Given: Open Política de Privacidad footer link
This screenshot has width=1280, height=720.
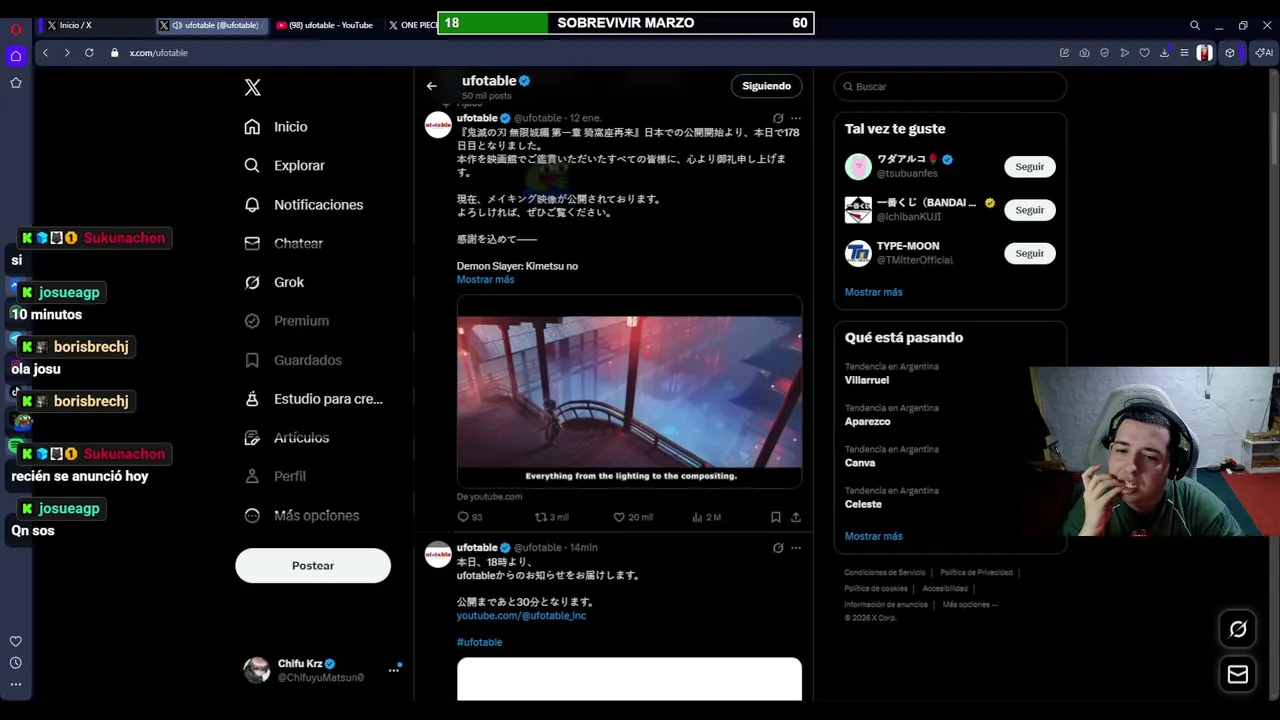Looking at the screenshot, I should (x=977, y=573).
